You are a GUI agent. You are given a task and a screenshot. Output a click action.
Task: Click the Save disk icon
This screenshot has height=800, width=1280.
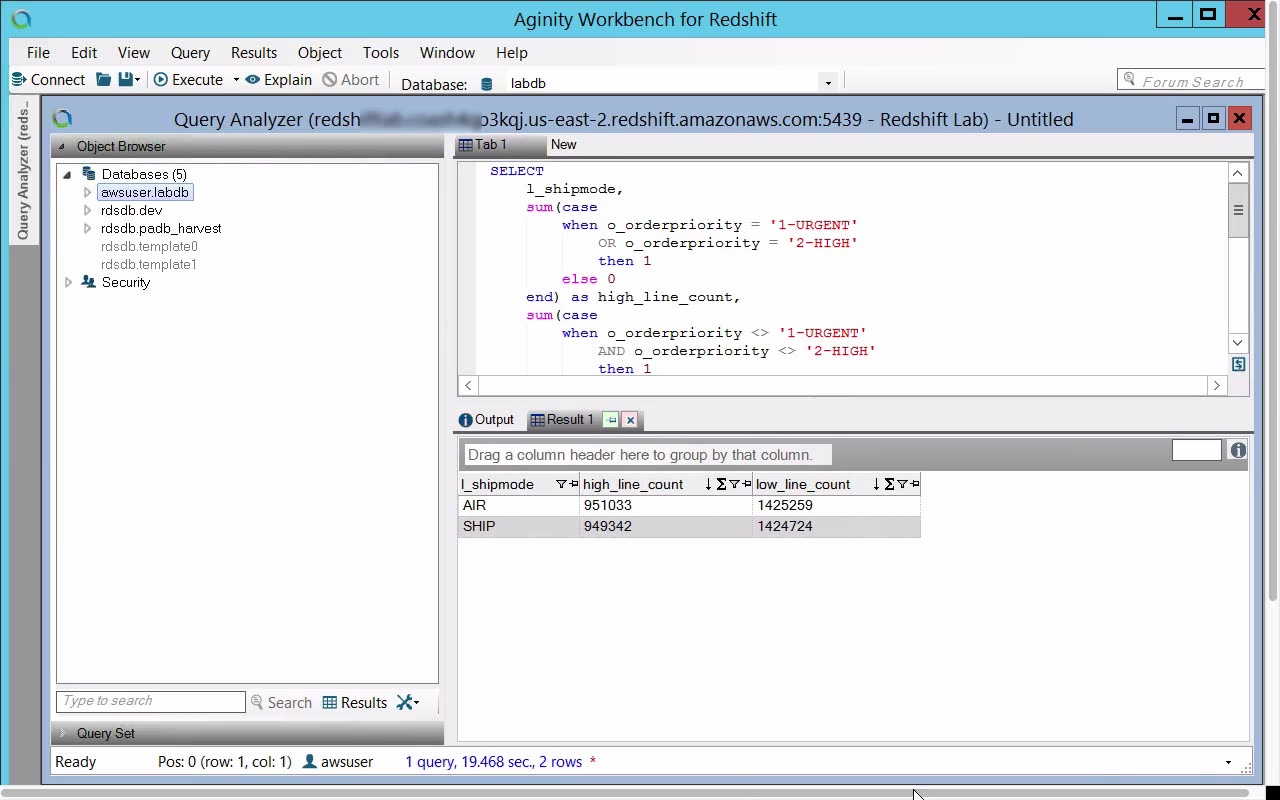pyautogui.click(x=126, y=80)
